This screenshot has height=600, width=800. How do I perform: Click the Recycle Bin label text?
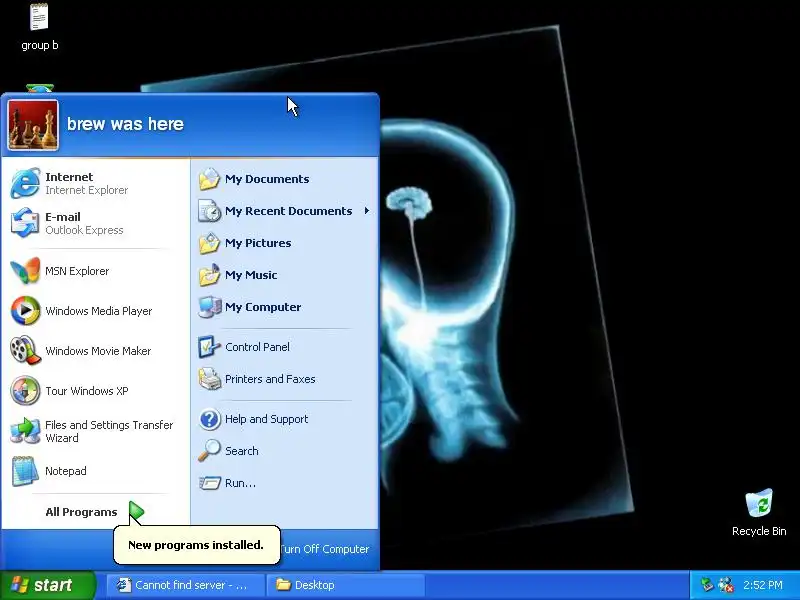759,531
